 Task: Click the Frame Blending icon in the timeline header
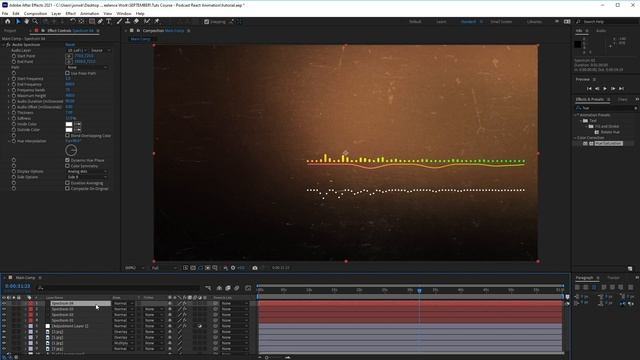tap(228, 288)
